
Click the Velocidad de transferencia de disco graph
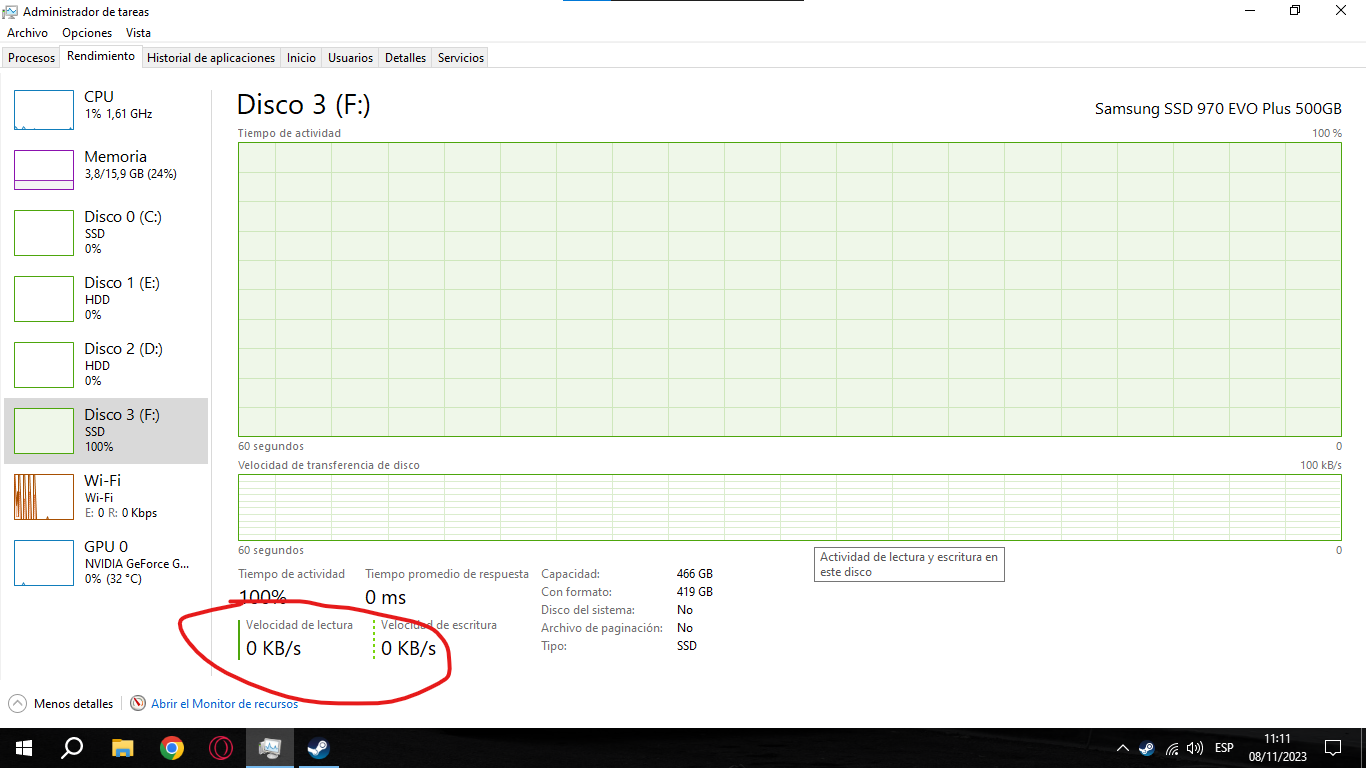pyautogui.click(x=789, y=507)
